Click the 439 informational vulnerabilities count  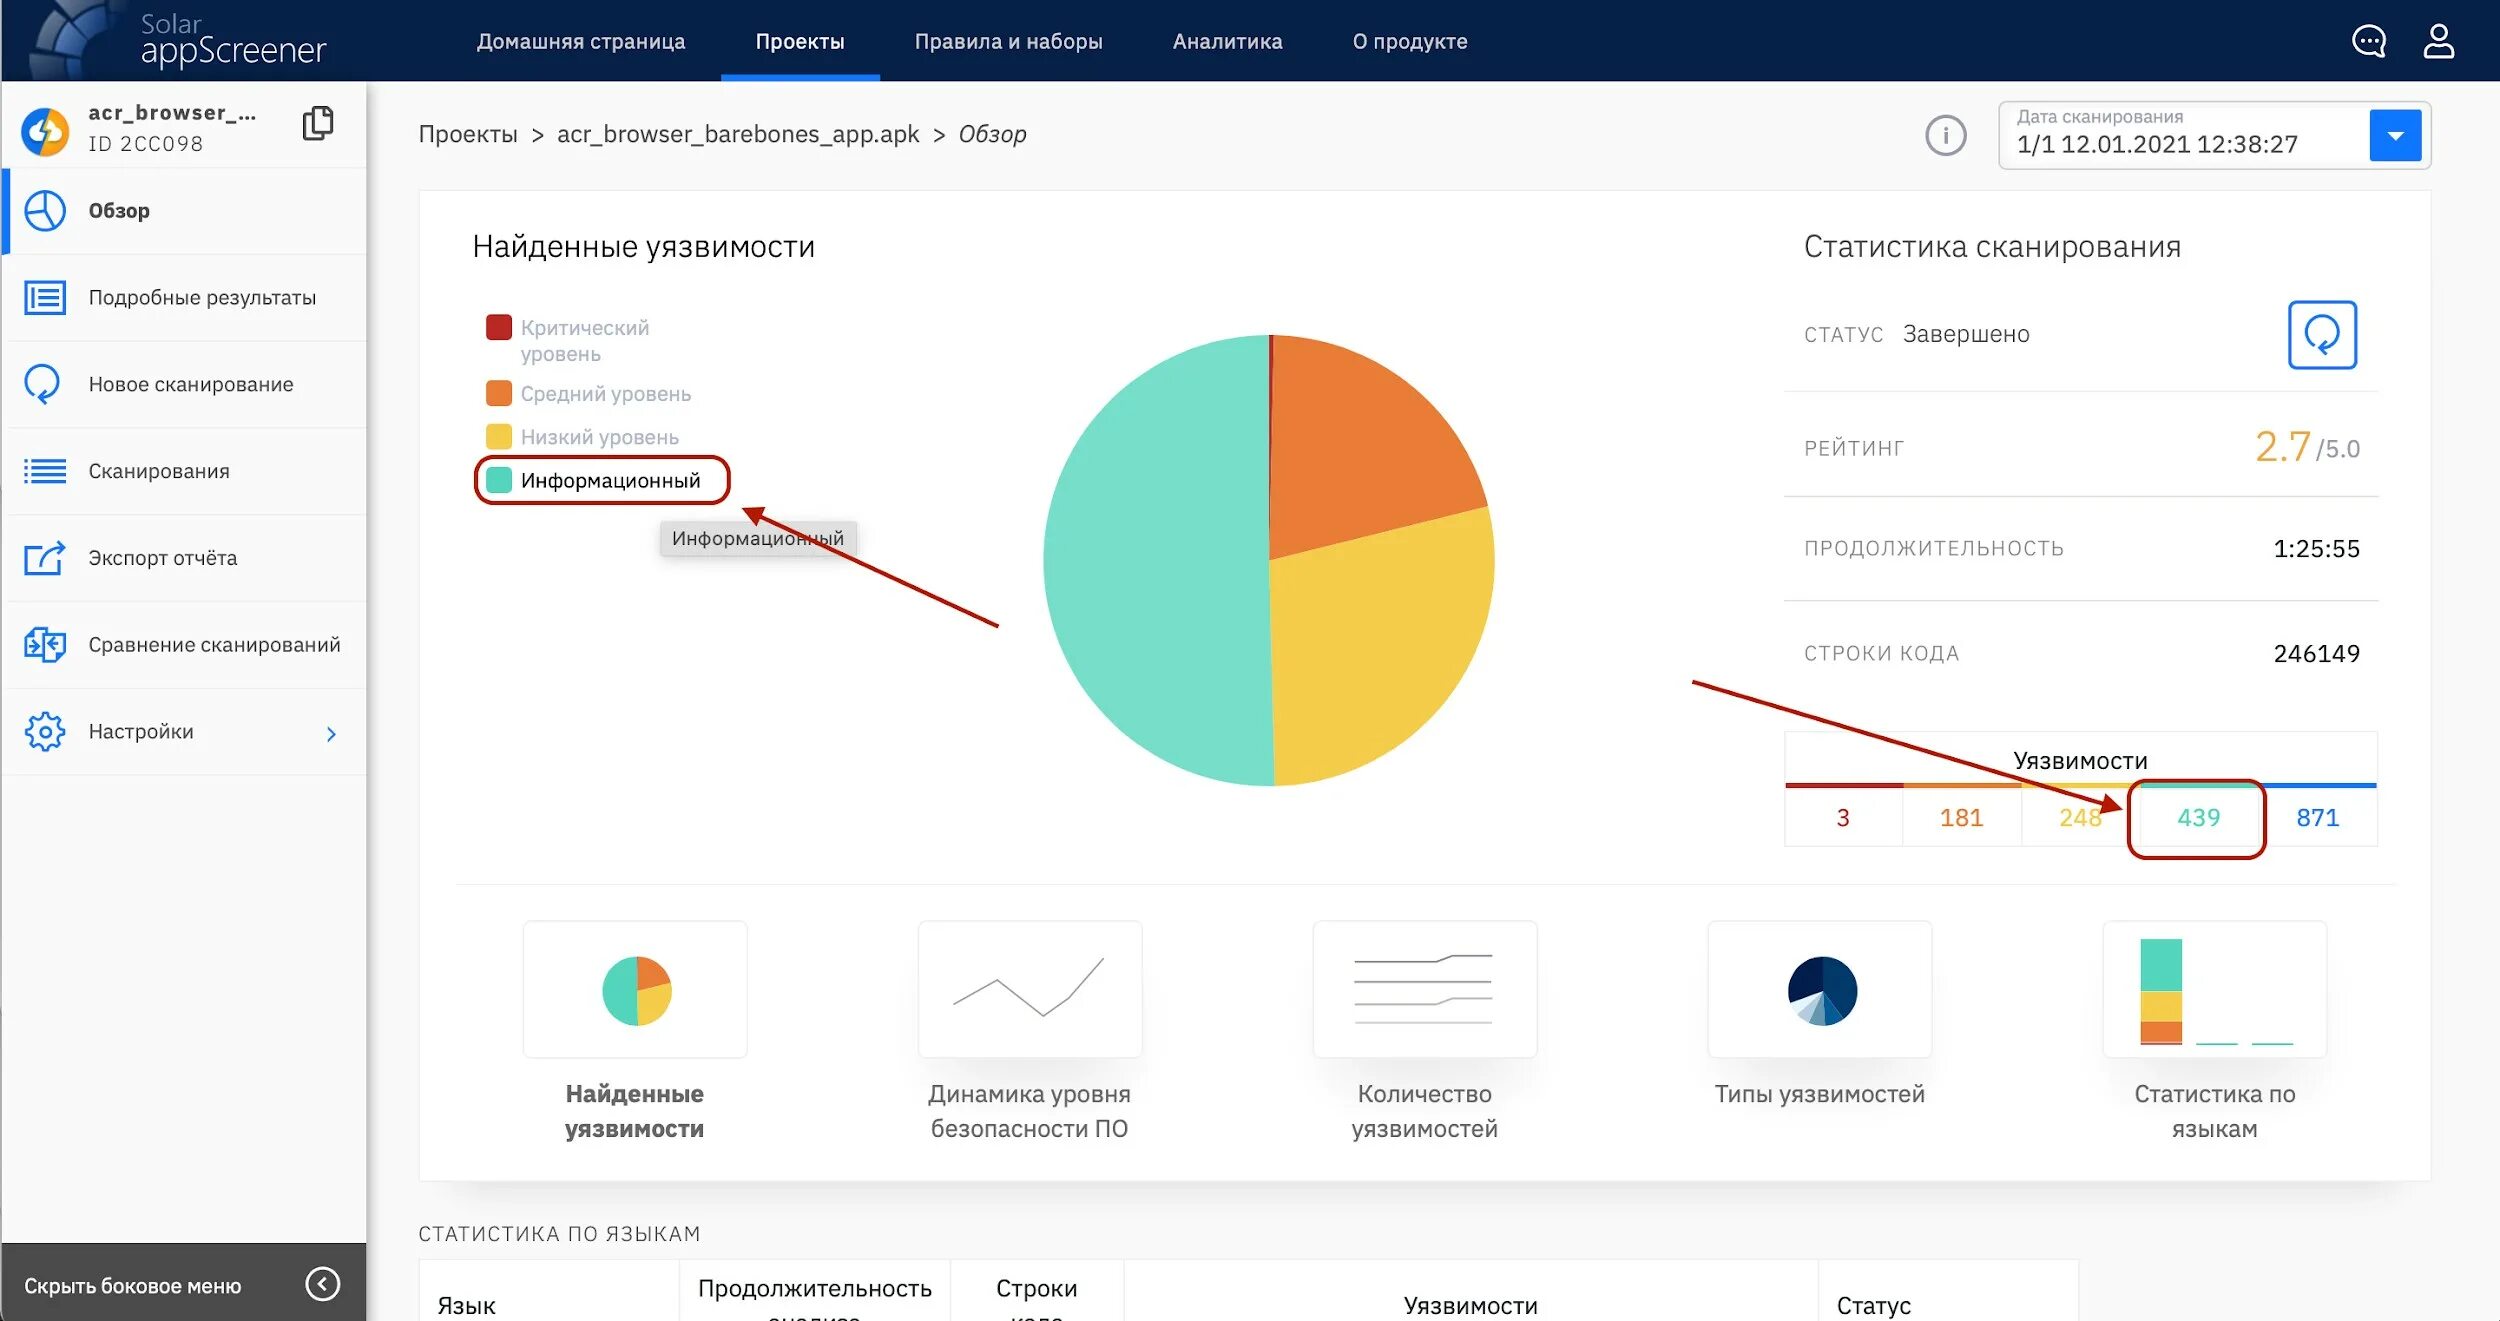pyautogui.click(x=2197, y=818)
